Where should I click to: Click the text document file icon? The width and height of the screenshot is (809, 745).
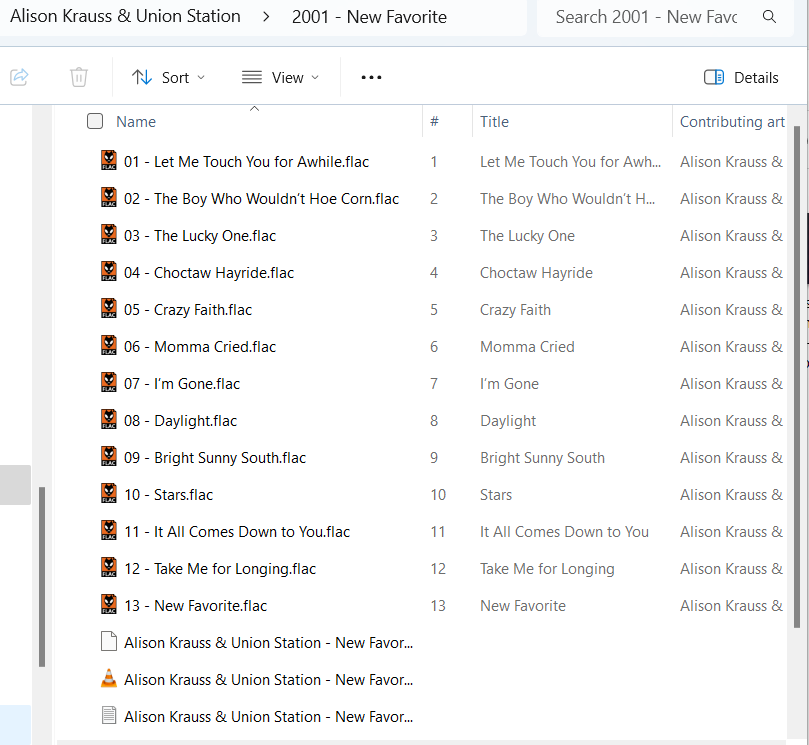(x=109, y=716)
